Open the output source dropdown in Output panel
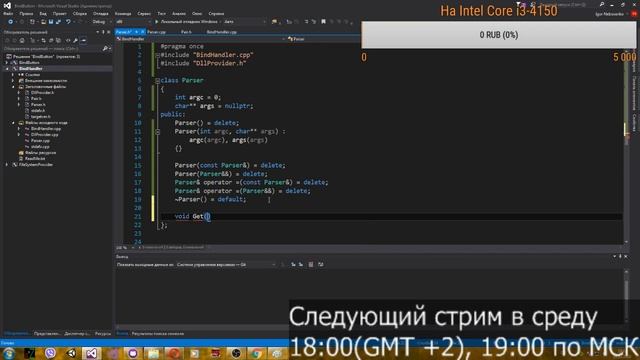 point(226,264)
